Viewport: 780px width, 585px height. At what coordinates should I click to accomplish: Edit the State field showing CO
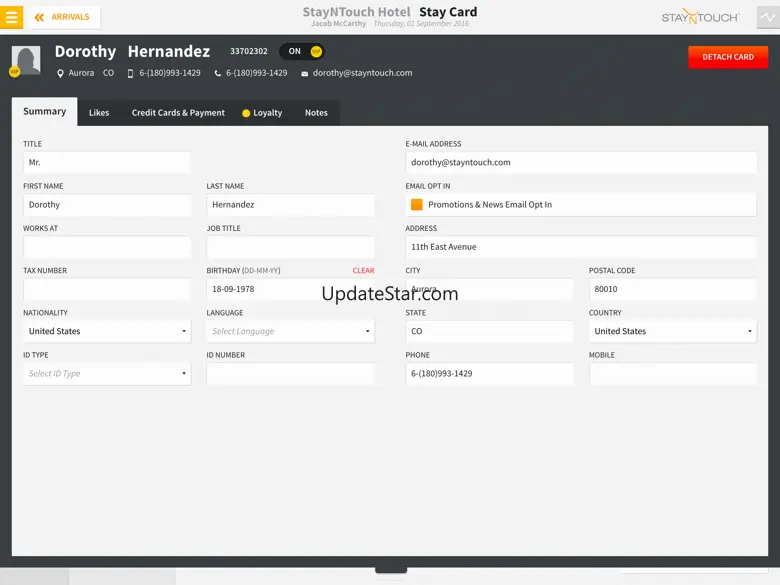[x=489, y=331]
